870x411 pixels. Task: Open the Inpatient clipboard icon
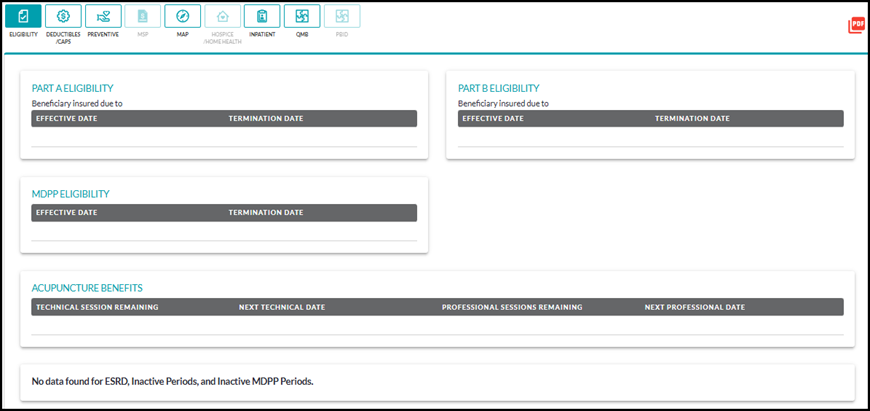click(x=262, y=16)
